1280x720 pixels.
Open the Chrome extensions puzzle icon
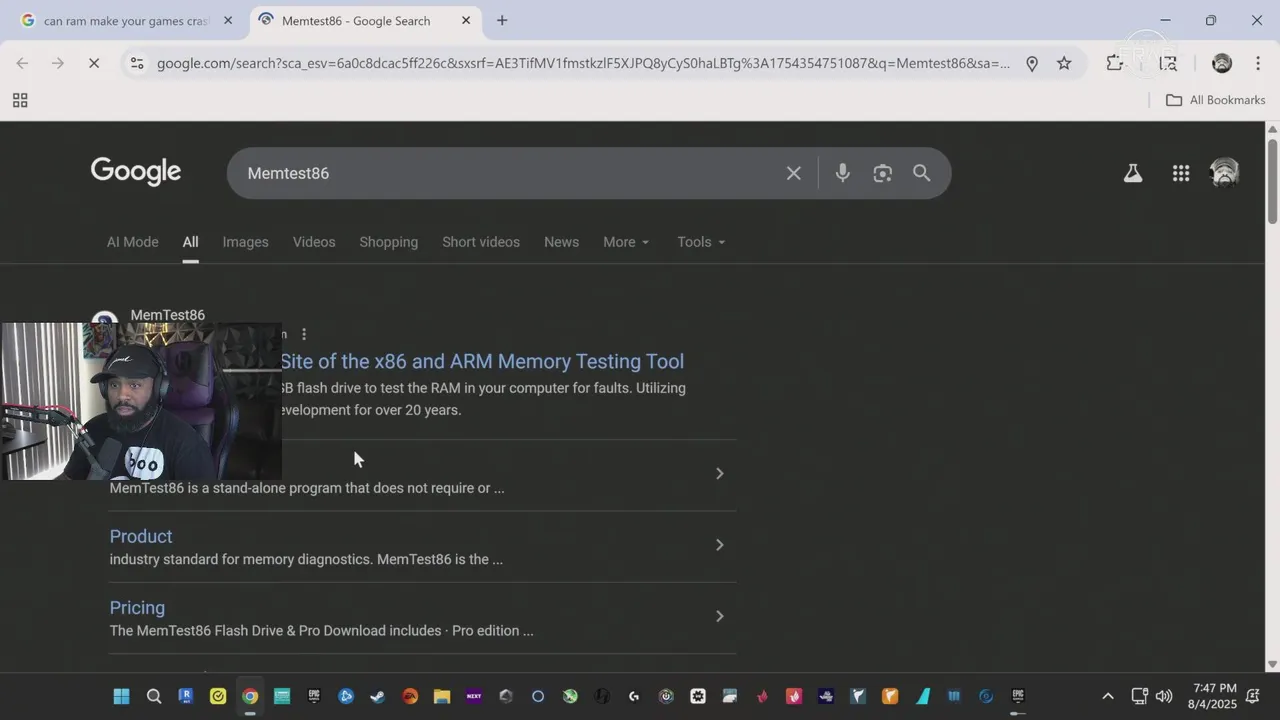tap(1115, 63)
